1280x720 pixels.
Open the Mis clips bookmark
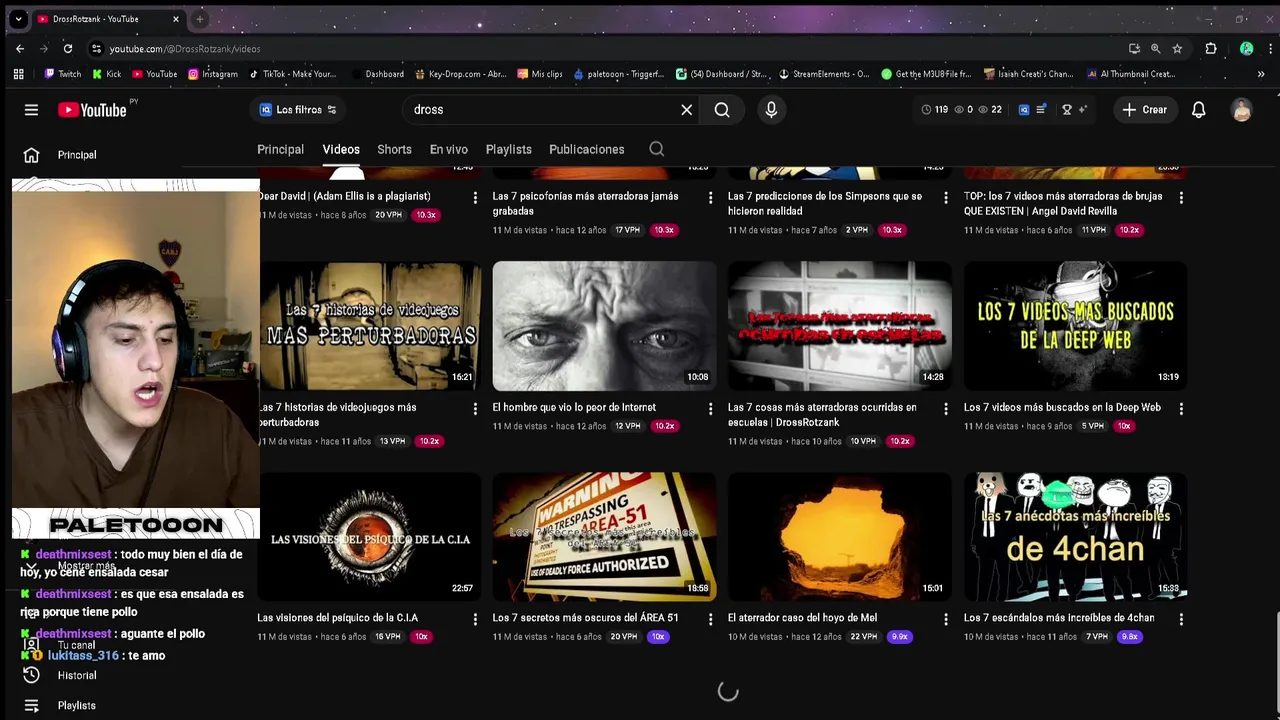540,74
